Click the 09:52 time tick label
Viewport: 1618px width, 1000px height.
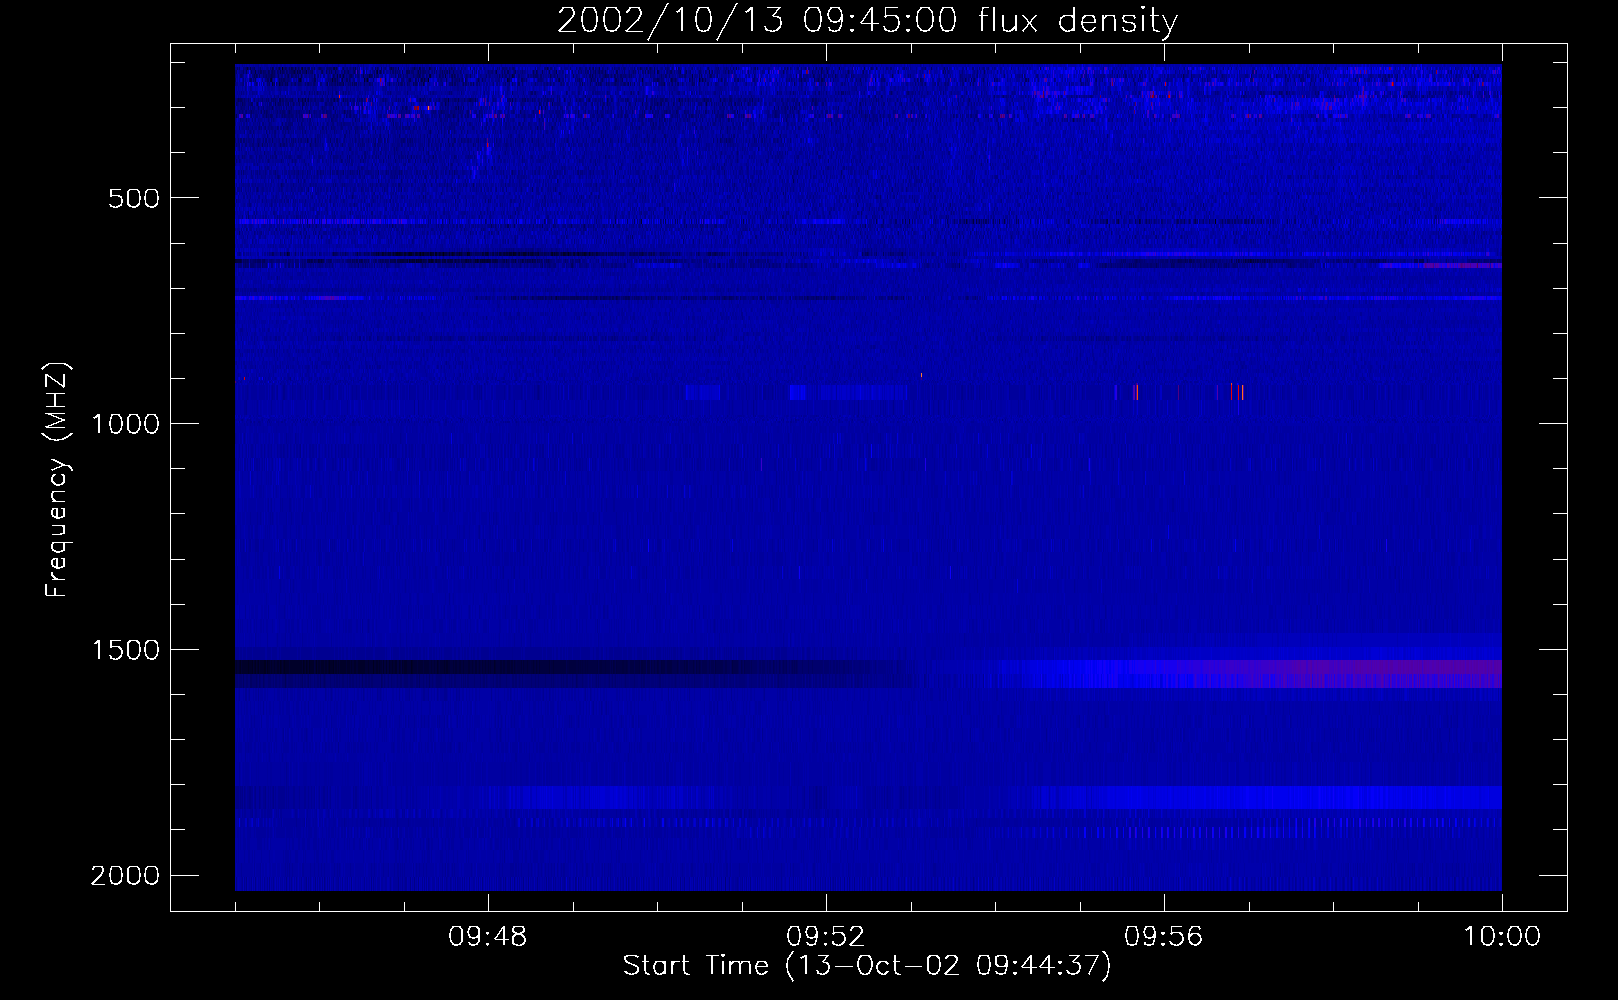point(826,937)
